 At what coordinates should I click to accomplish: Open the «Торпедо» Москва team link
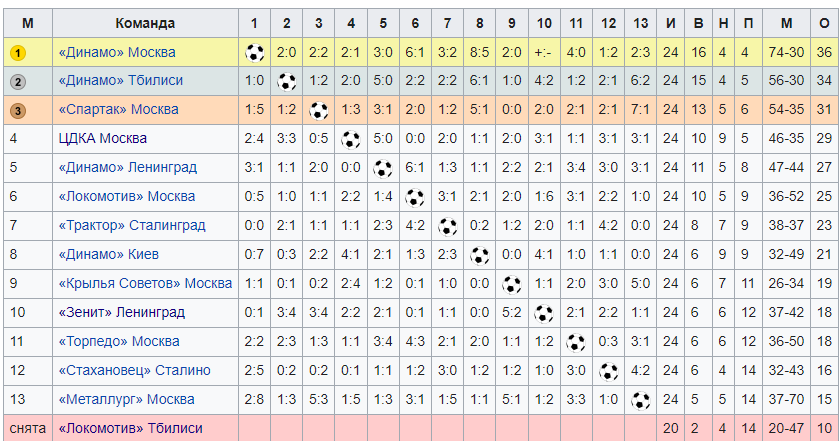pyautogui.click(x=119, y=341)
